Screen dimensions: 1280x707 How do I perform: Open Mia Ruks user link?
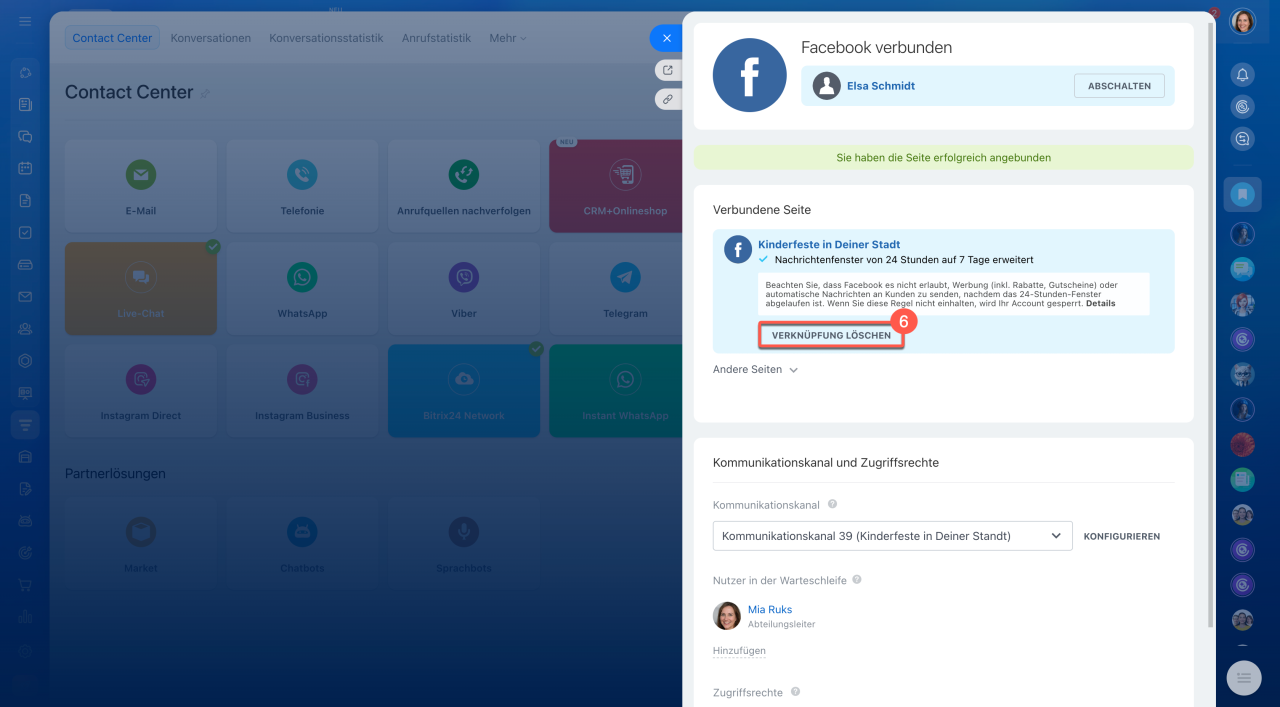[x=769, y=609]
